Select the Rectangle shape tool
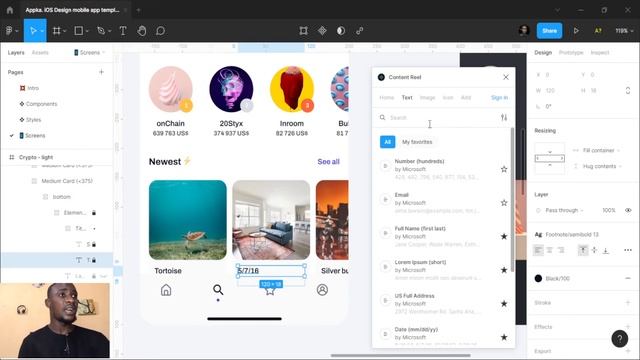 point(78,31)
